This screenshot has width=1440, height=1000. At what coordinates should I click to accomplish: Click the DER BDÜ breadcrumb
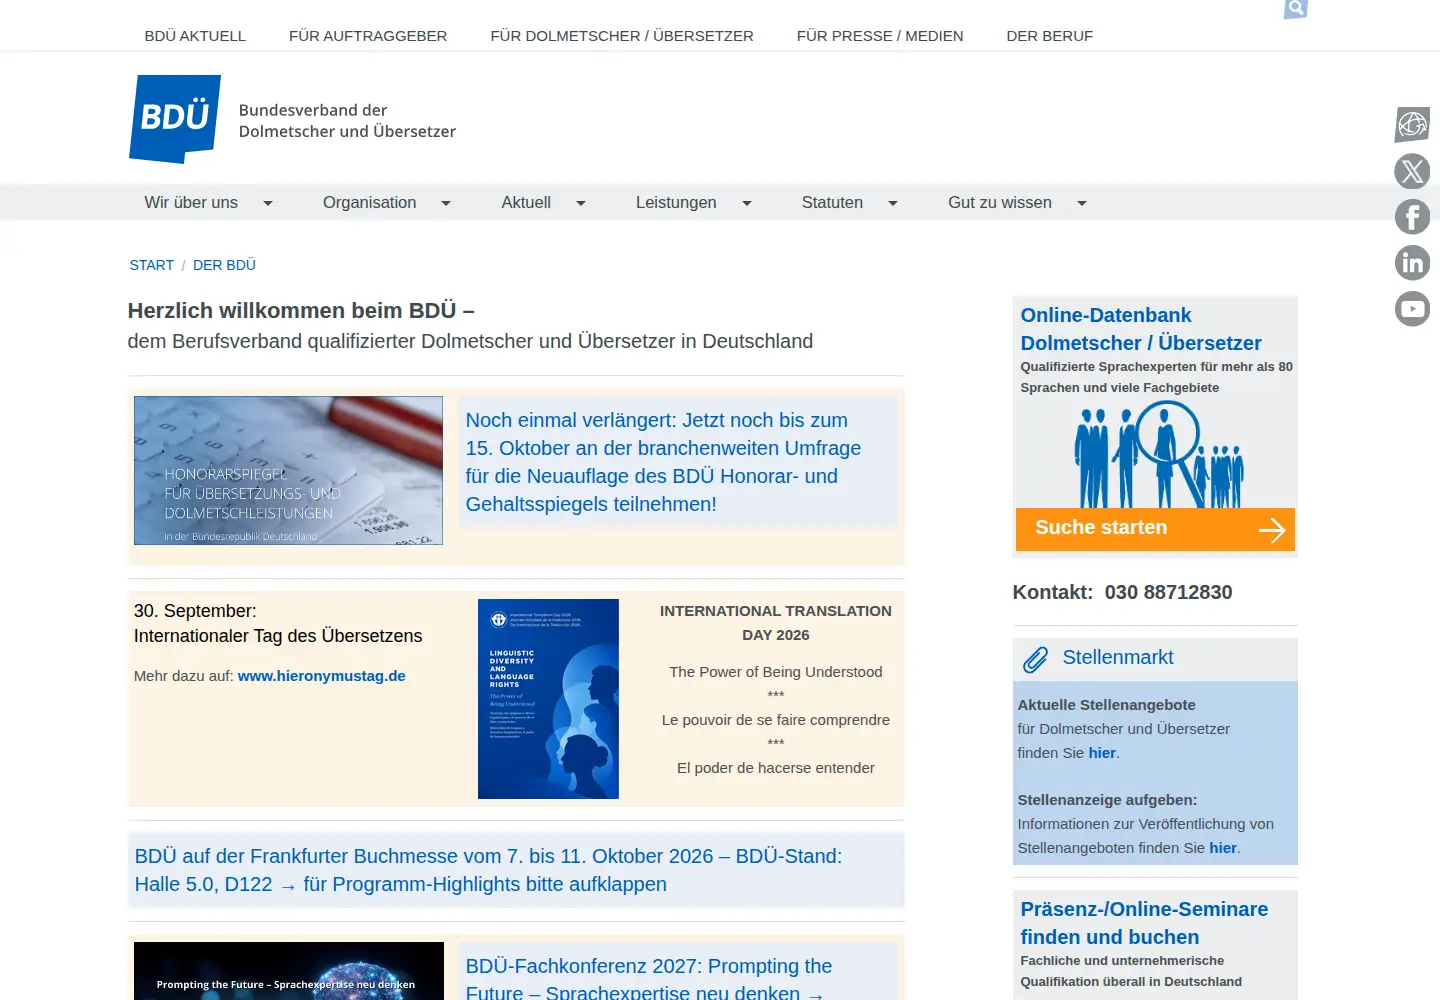pos(224,265)
